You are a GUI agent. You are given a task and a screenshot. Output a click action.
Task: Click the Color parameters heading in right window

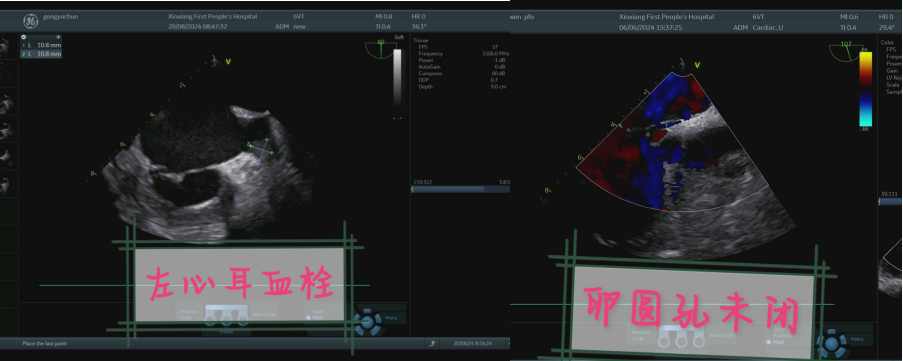[x=887, y=42]
